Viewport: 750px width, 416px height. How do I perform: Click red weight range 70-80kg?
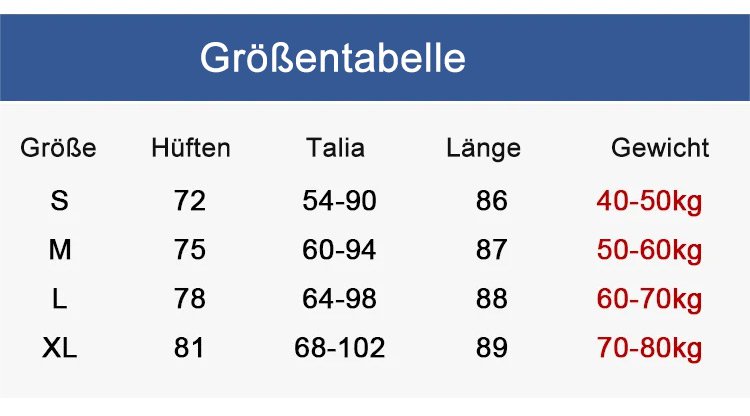coord(649,348)
